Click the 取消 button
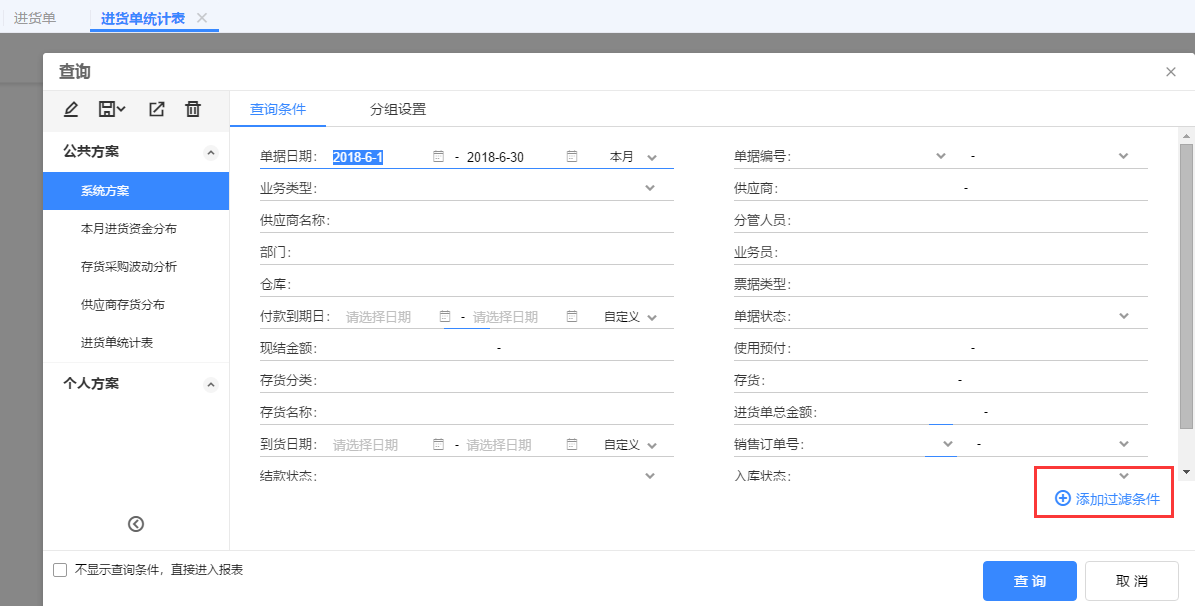This screenshot has height=606, width=1195. (1132, 582)
